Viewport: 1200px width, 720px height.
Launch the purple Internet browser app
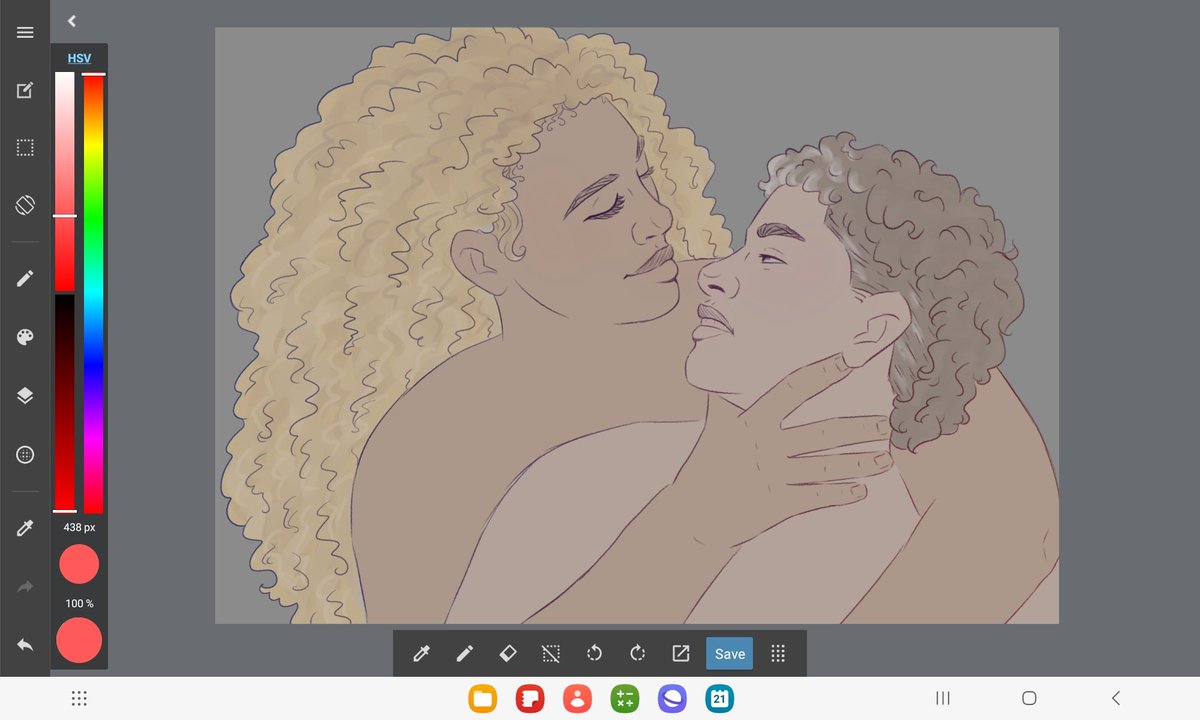672,698
